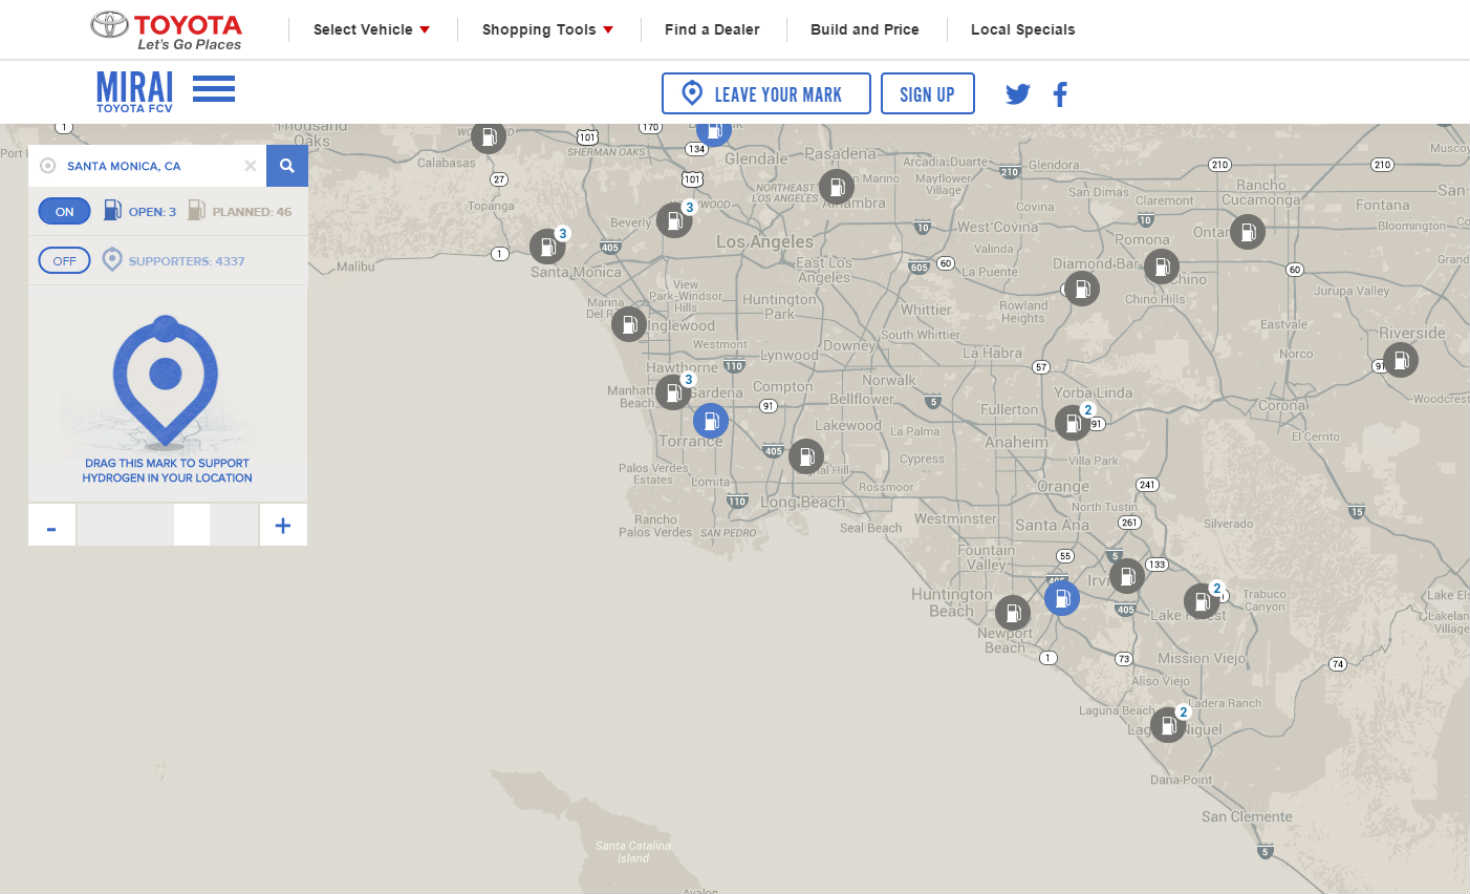Select the blue open station near Irvine
Screen dimensions: 1470x894
pos(1062,598)
